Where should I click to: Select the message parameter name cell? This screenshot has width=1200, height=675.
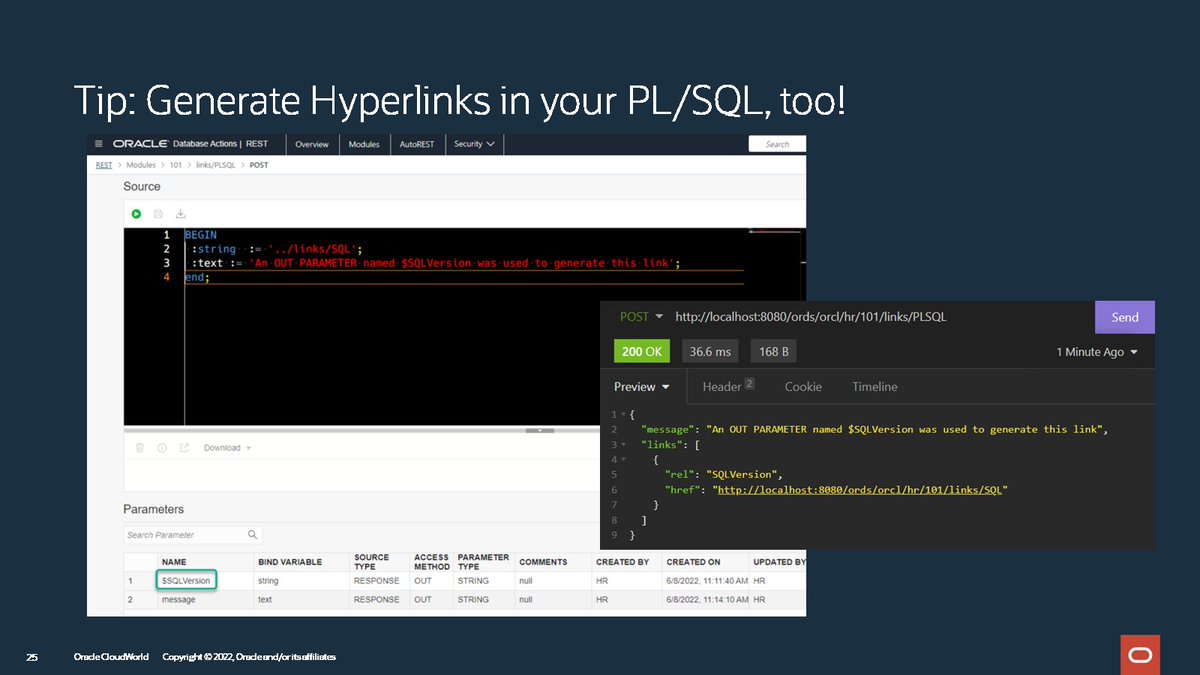(x=178, y=600)
